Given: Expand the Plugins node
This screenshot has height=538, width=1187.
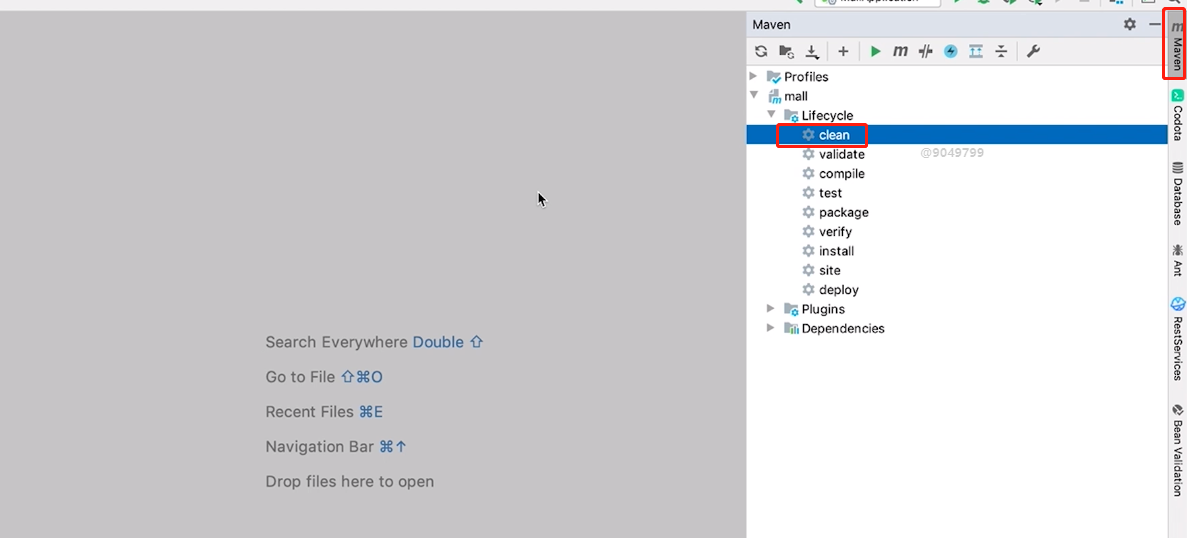Looking at the screenshot, I should (771, 309).
